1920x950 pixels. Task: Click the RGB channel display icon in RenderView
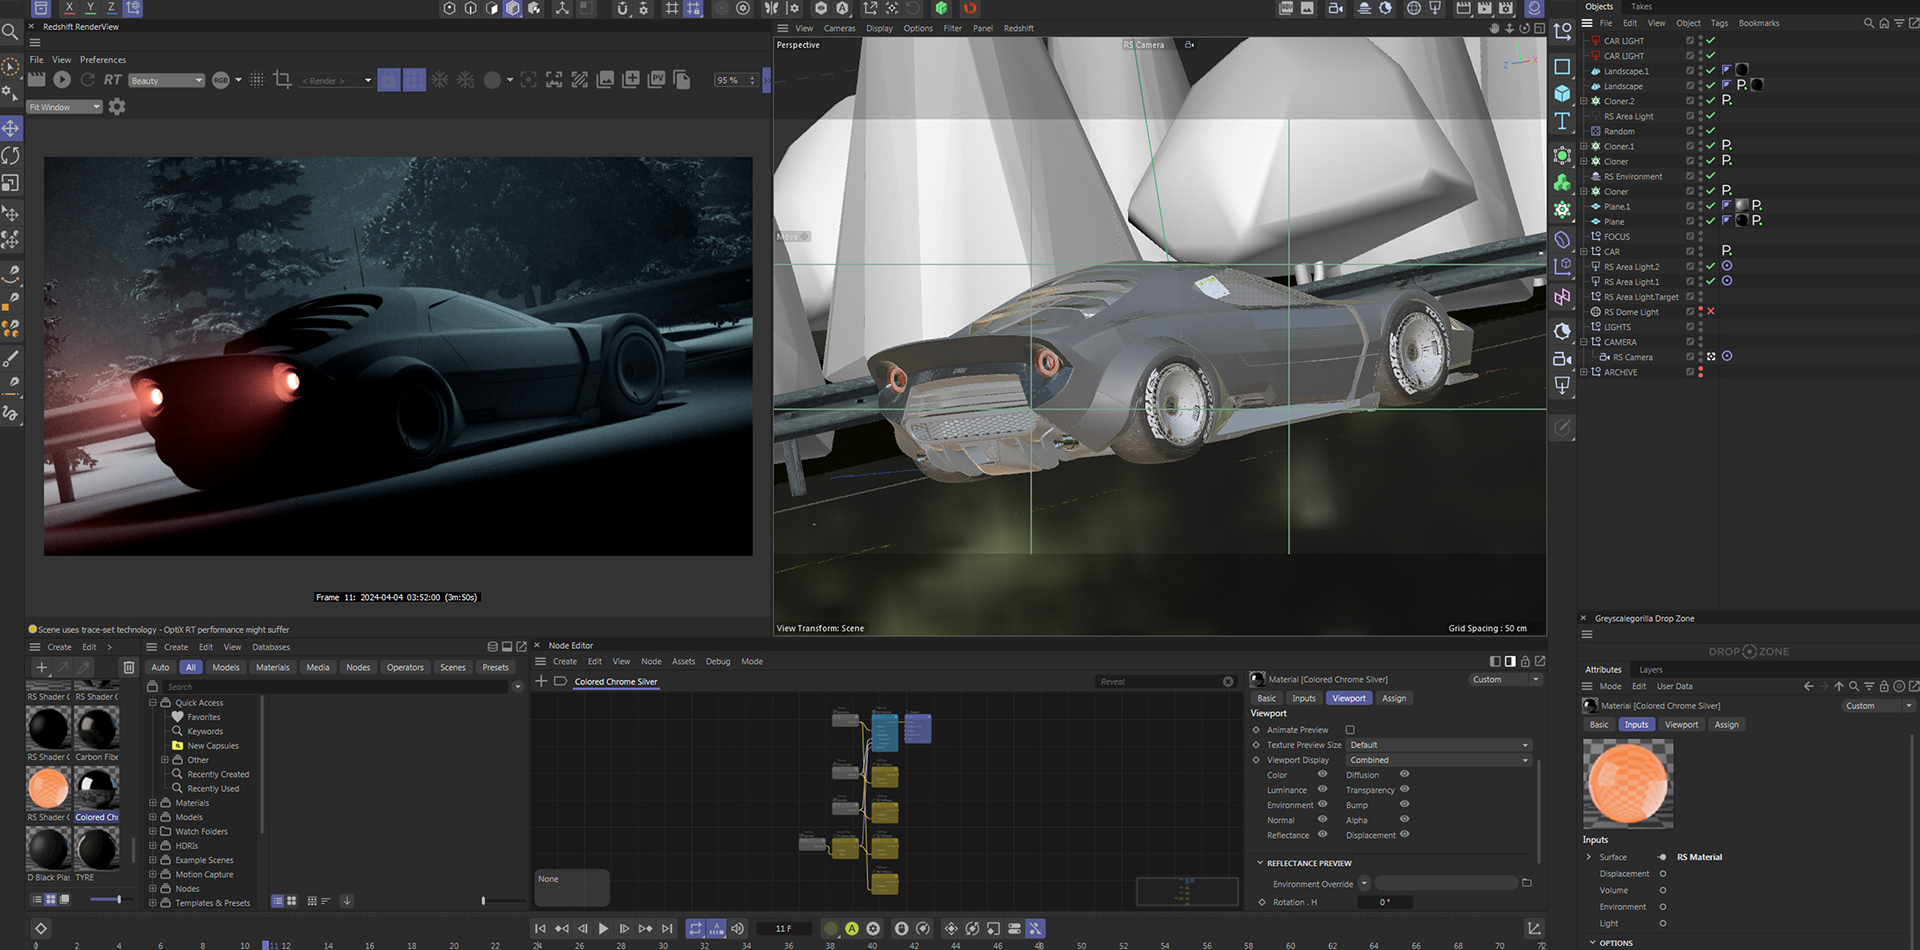[x=221, y=80]
